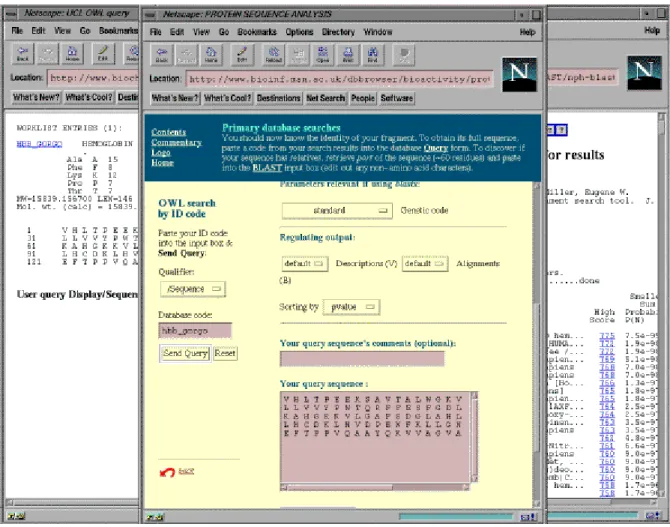This screenshot has width=670, height=527.
Task: Open the Alignments default dropdown
Action: [425, 264]
